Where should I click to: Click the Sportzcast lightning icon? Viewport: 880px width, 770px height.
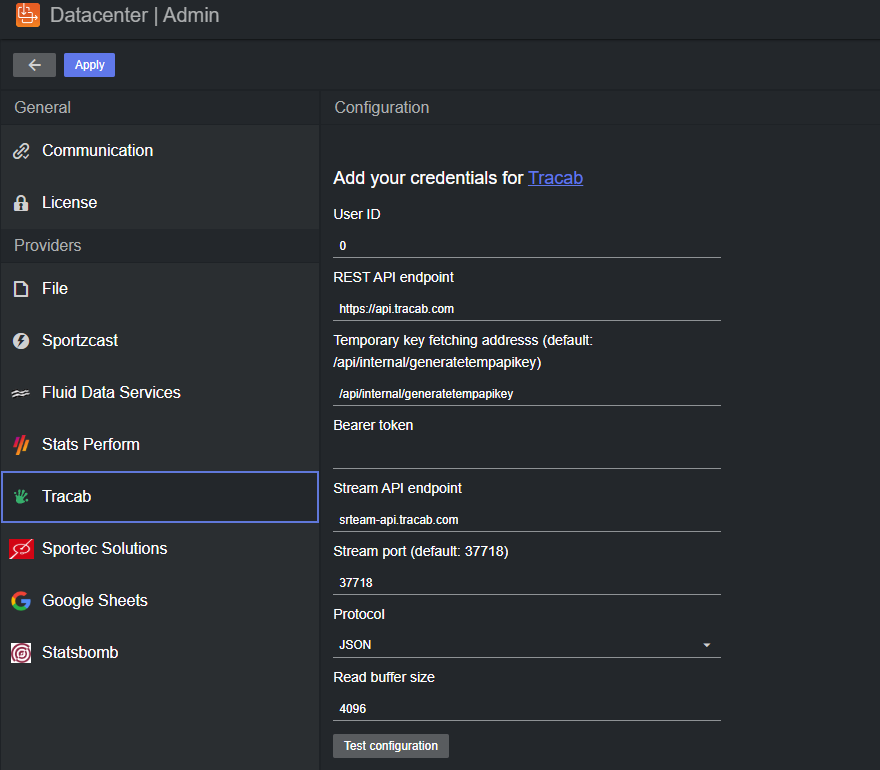tap(21, 341)
